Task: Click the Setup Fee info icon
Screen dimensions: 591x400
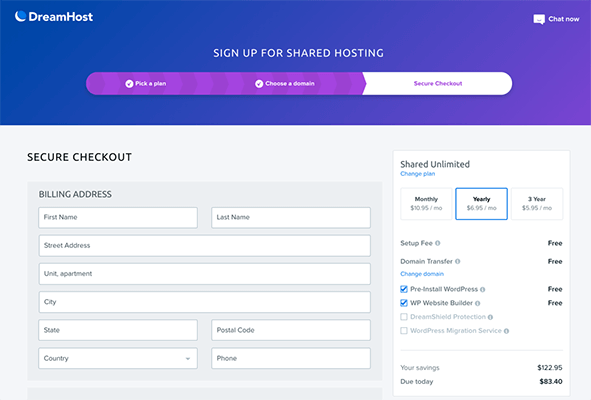Action: pos(438,243)
